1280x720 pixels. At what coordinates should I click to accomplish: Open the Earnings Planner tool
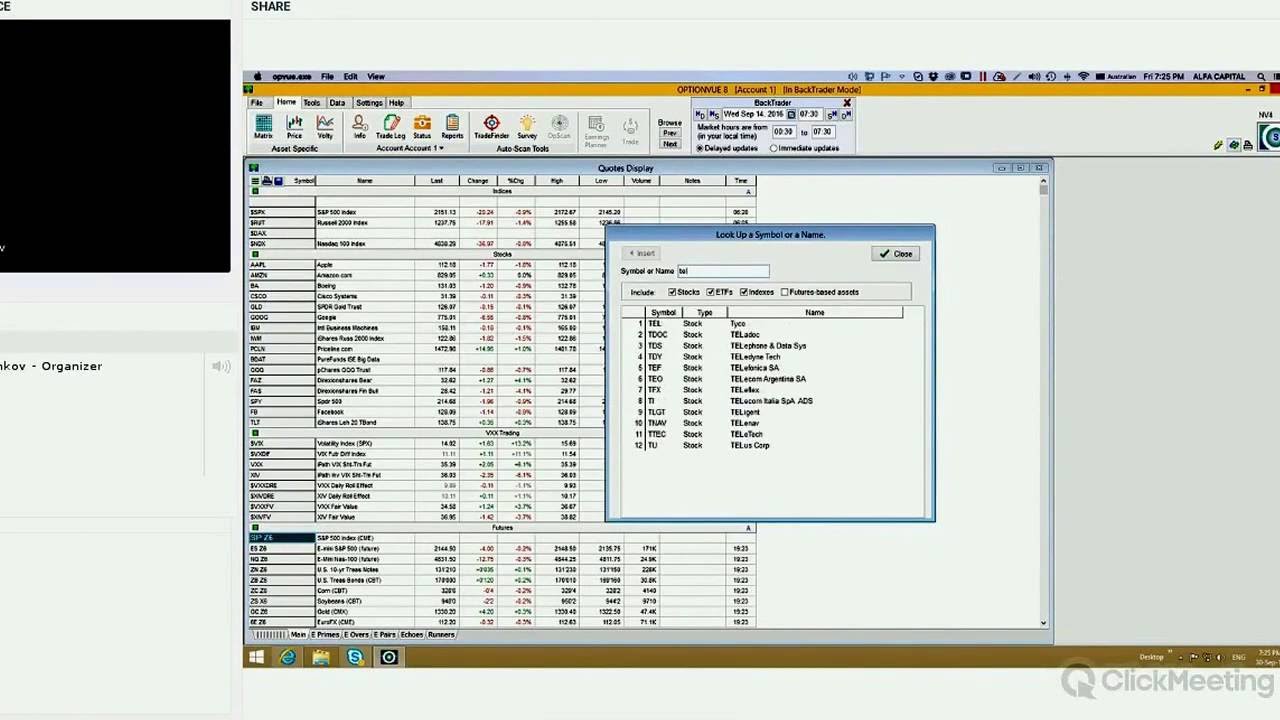tap(596, 131)
